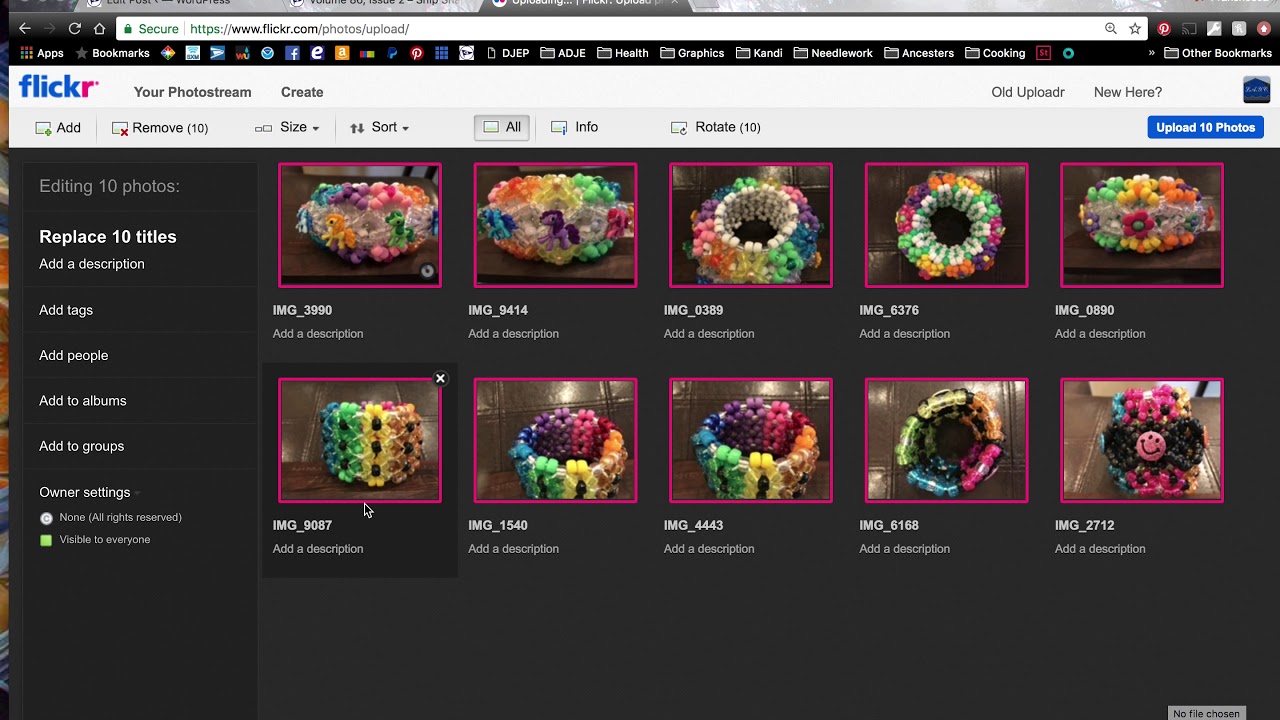Open the Cooking bookmarks folder
This screenshot has height=720, width=1280.
(x=995, y=53)
